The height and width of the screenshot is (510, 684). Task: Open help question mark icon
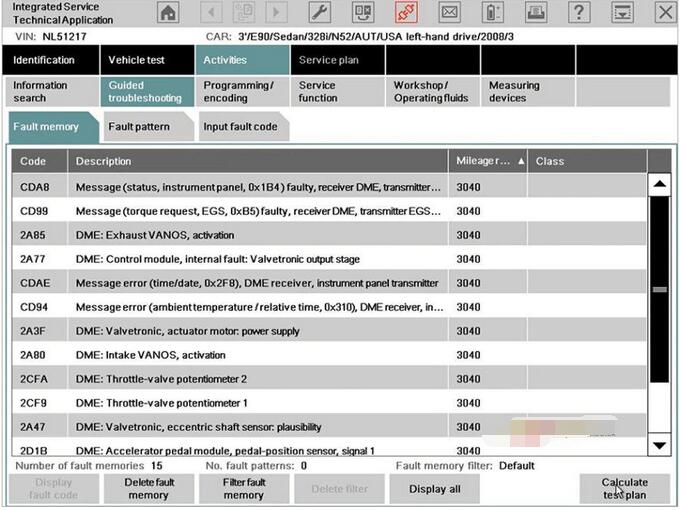click(x=579, y=13)
